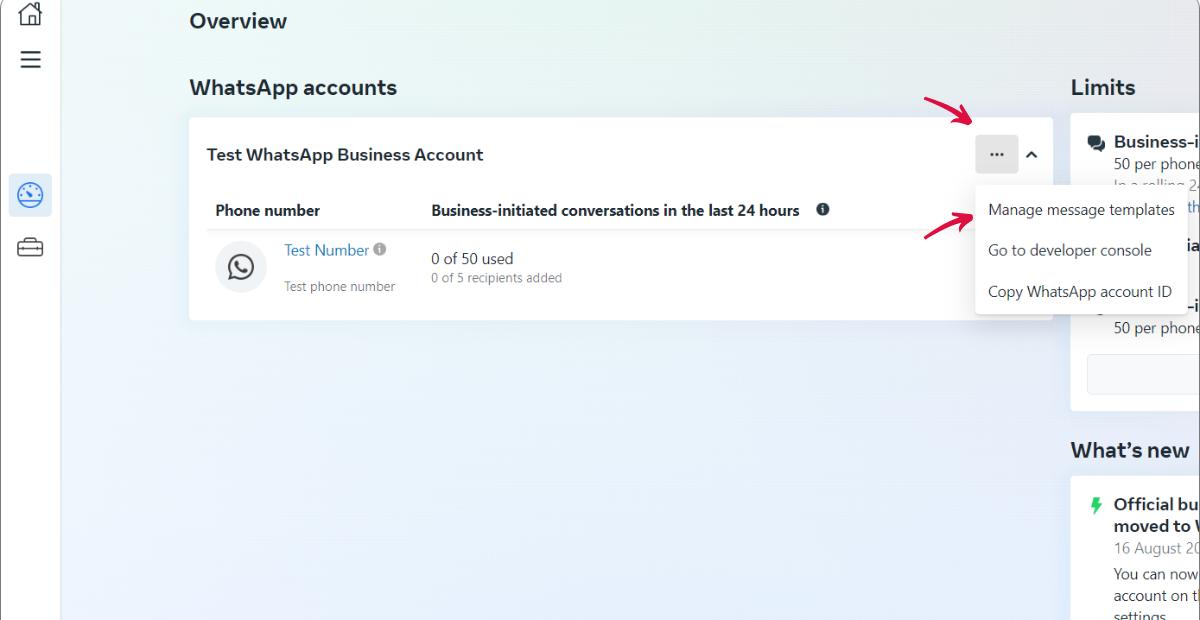Choose Manage message templates
The height and width of the screenshot is (620, 1200).
pyautogui.click(x=1081, y=210)
